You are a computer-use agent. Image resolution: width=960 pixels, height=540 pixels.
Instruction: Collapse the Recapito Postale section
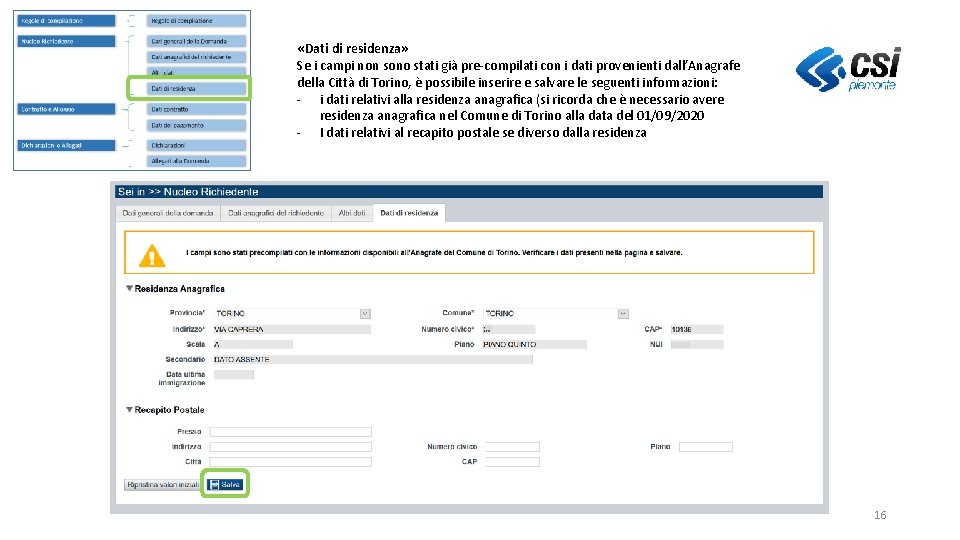(129, 410)
